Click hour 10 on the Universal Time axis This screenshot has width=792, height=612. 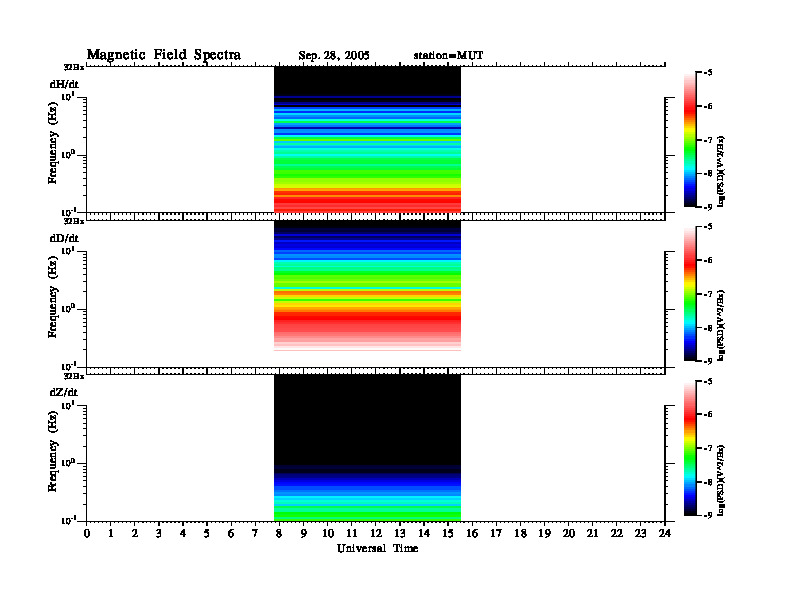pos(328,534)
